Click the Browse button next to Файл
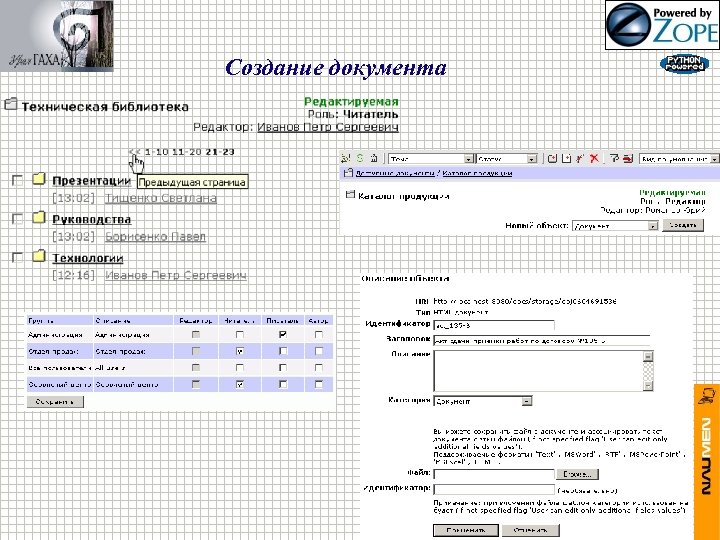The width and height of the screenshot is (720, 540). tap(578, 474)
